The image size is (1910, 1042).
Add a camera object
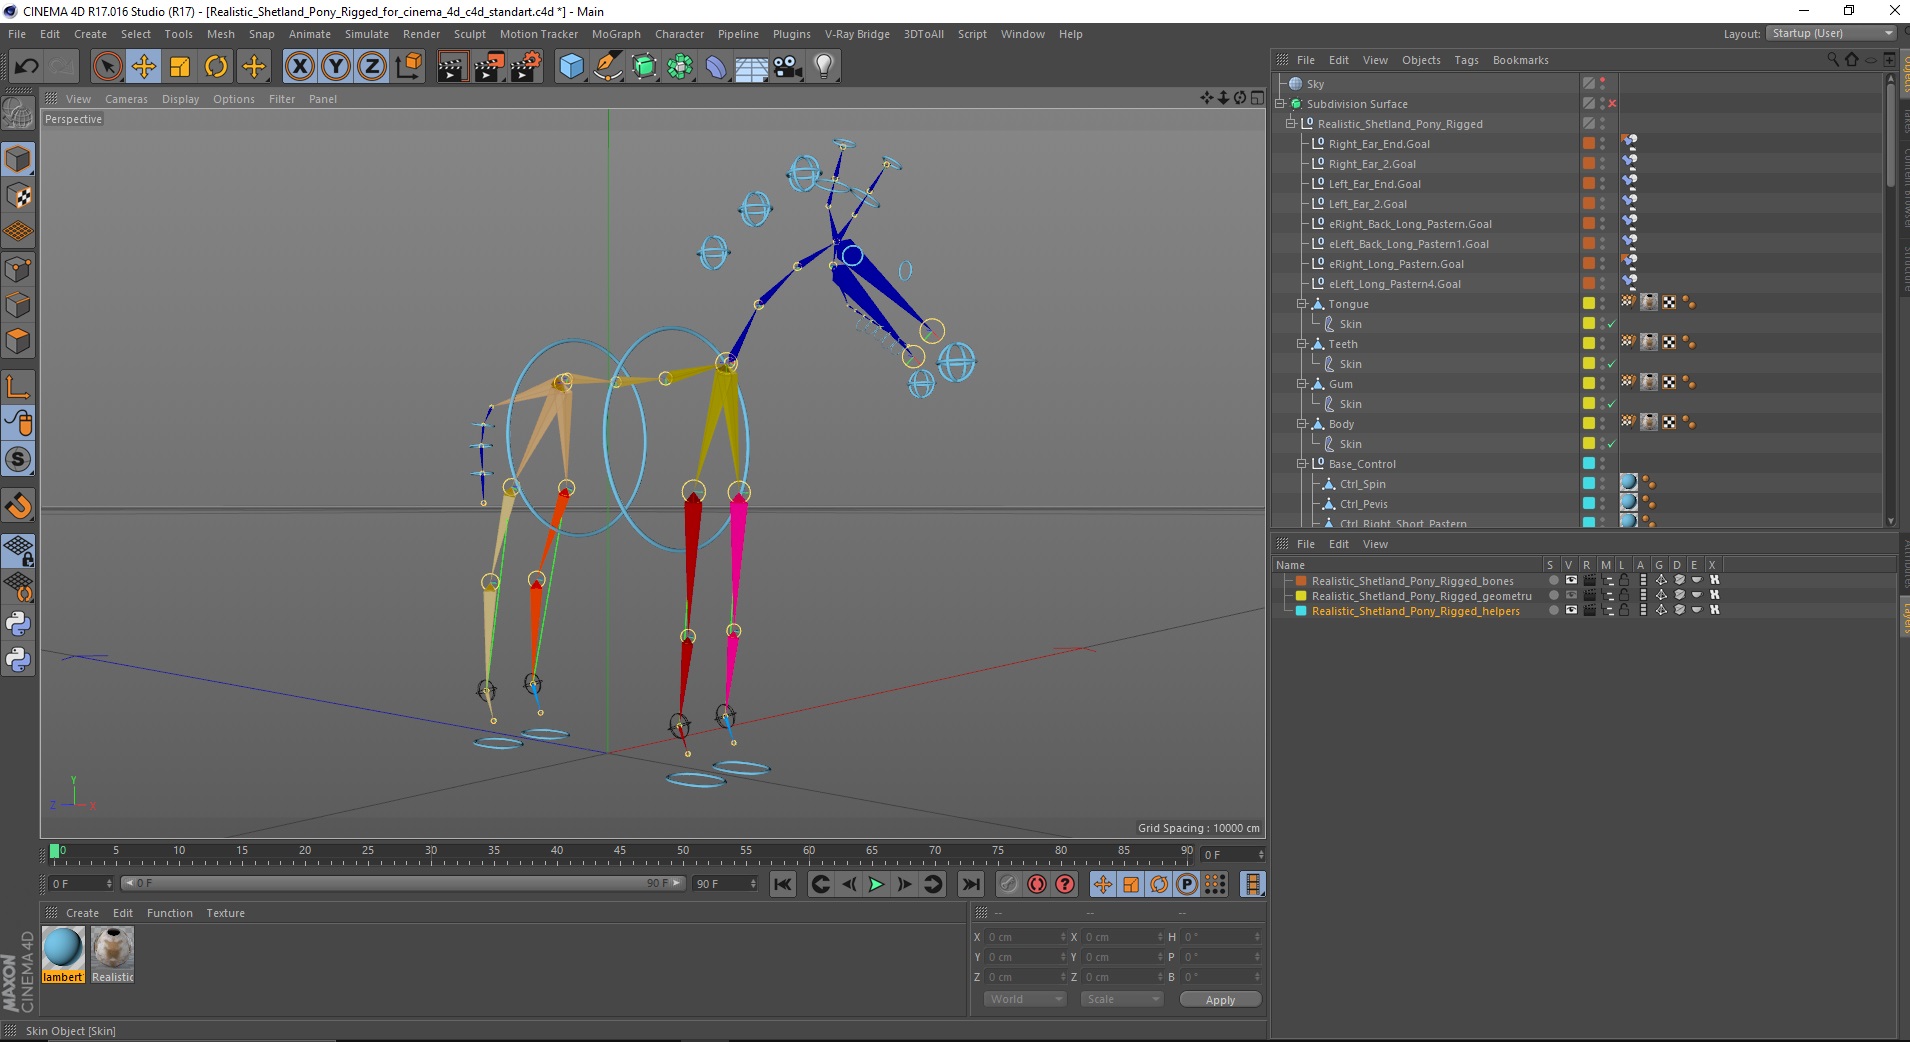[788, 67]
